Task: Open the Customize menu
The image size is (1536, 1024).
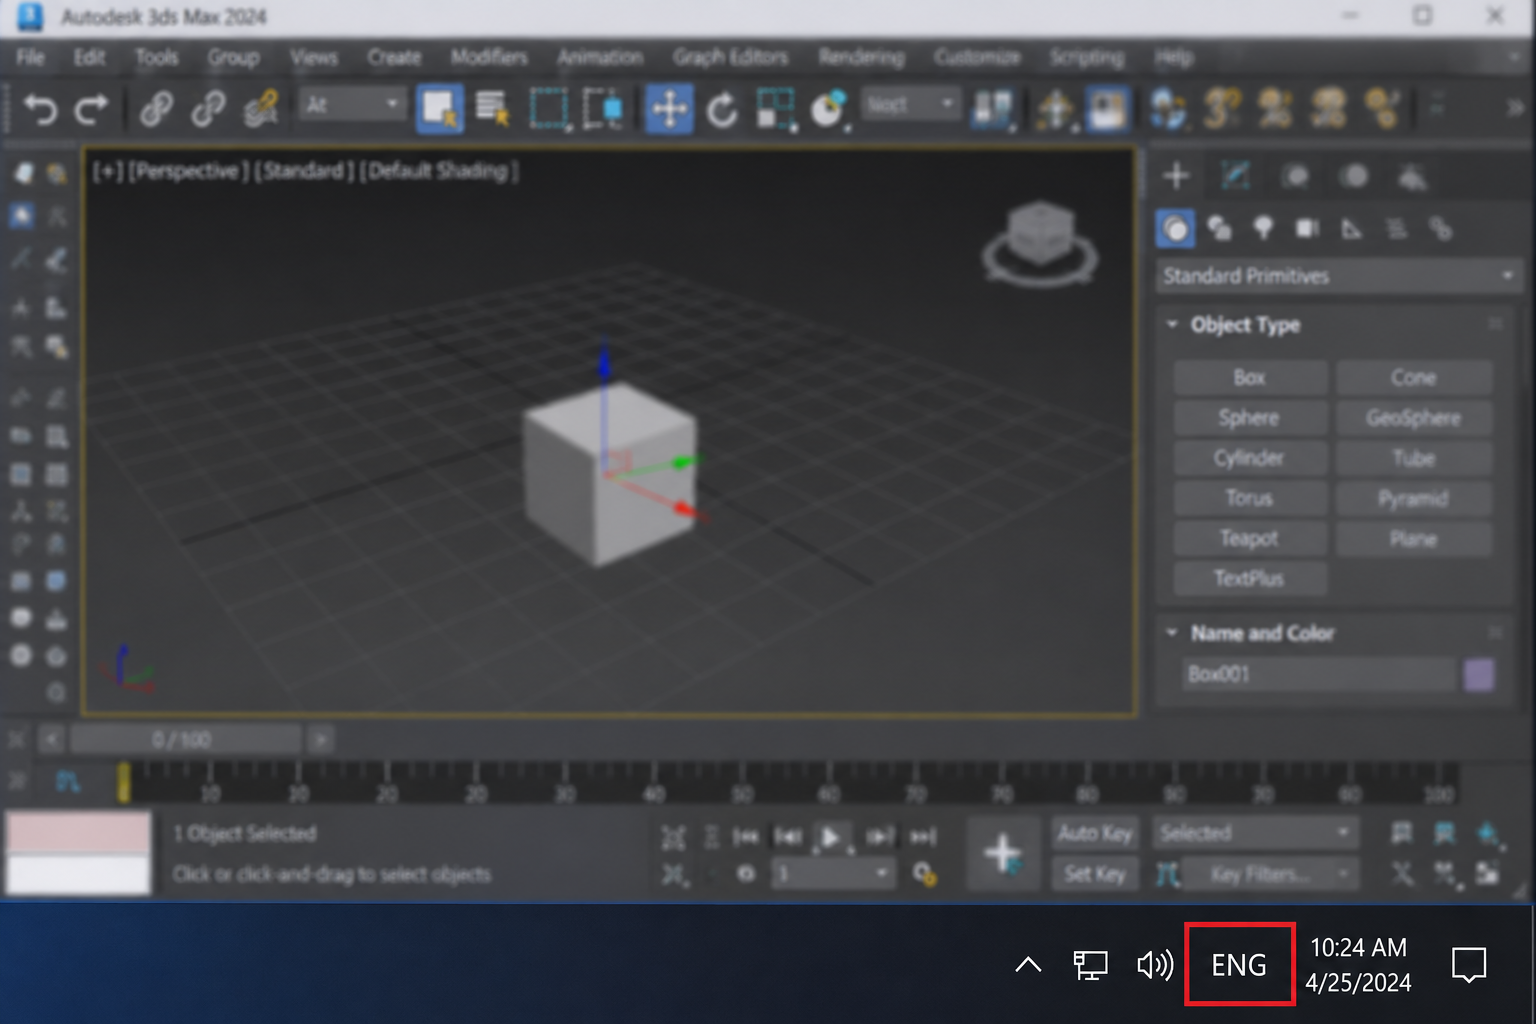Action: click(x=977, y=57)
